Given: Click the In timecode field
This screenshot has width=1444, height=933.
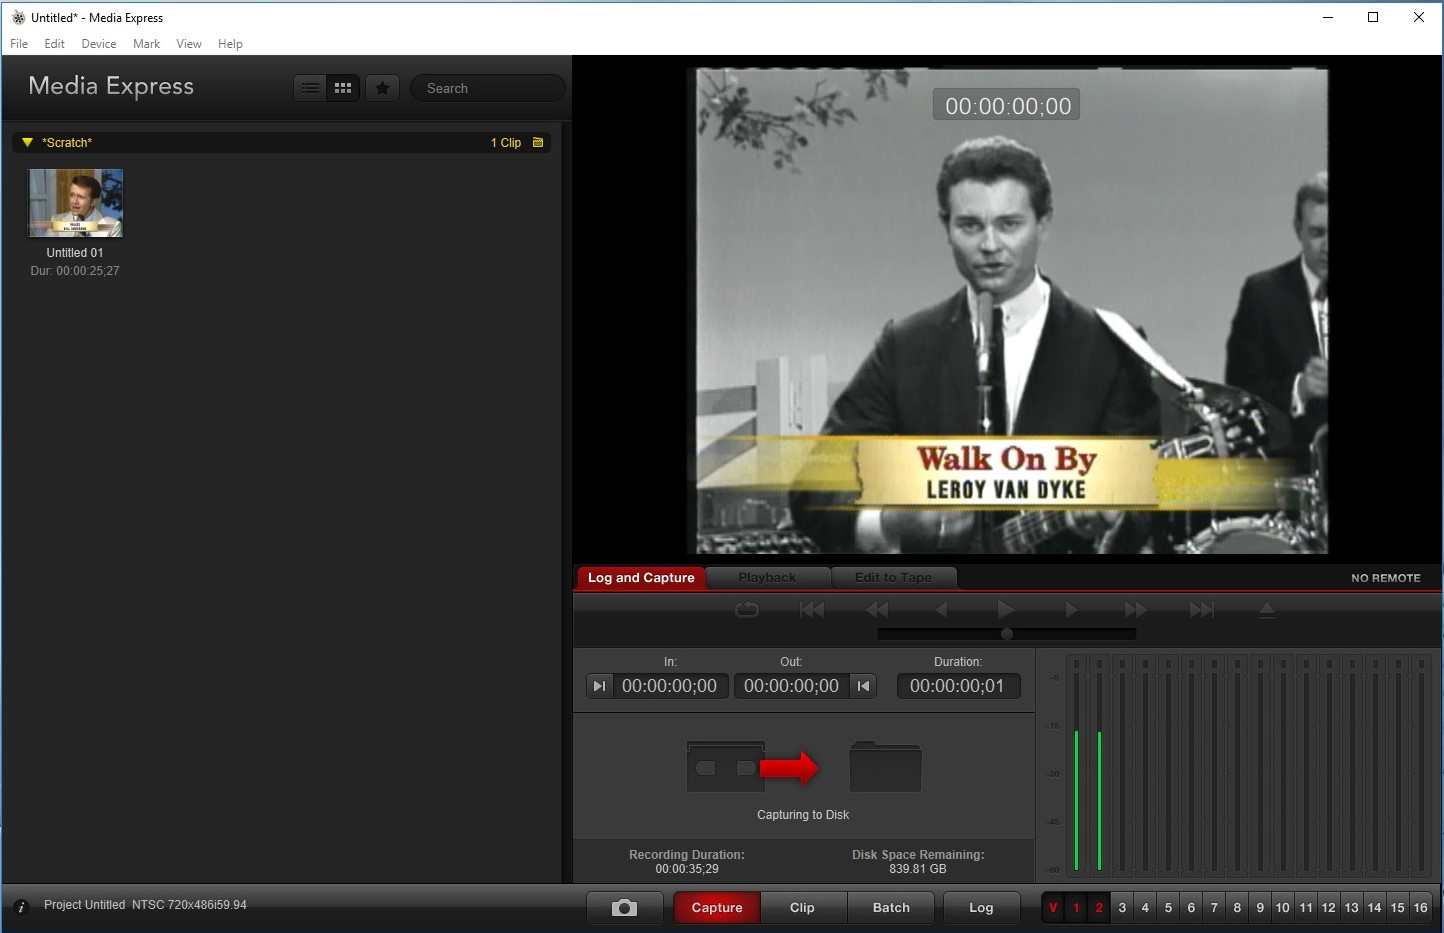Looking at the screenshot, I should 669,686.
